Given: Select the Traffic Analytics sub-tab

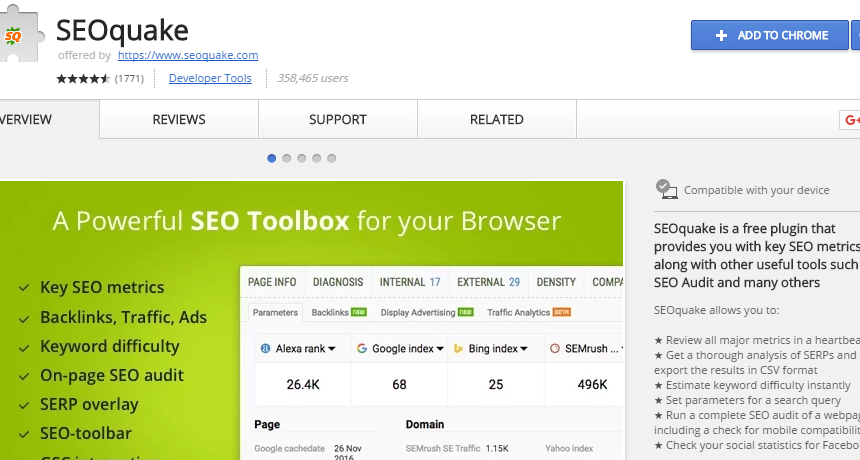Looking at the screenshot, I should coord(529,312).
